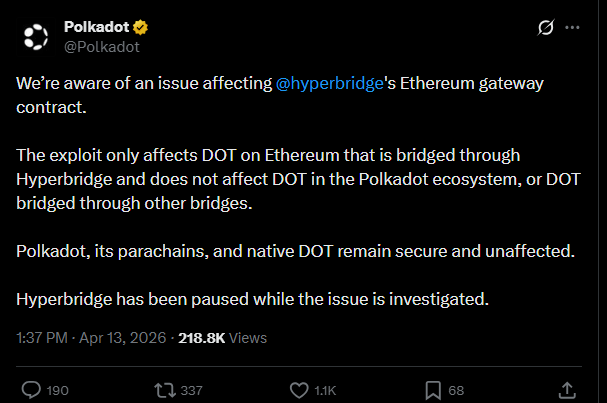Open the 218.8K Views analytics
This screenshot has width=607, height=403.
(x=223, y=338)
